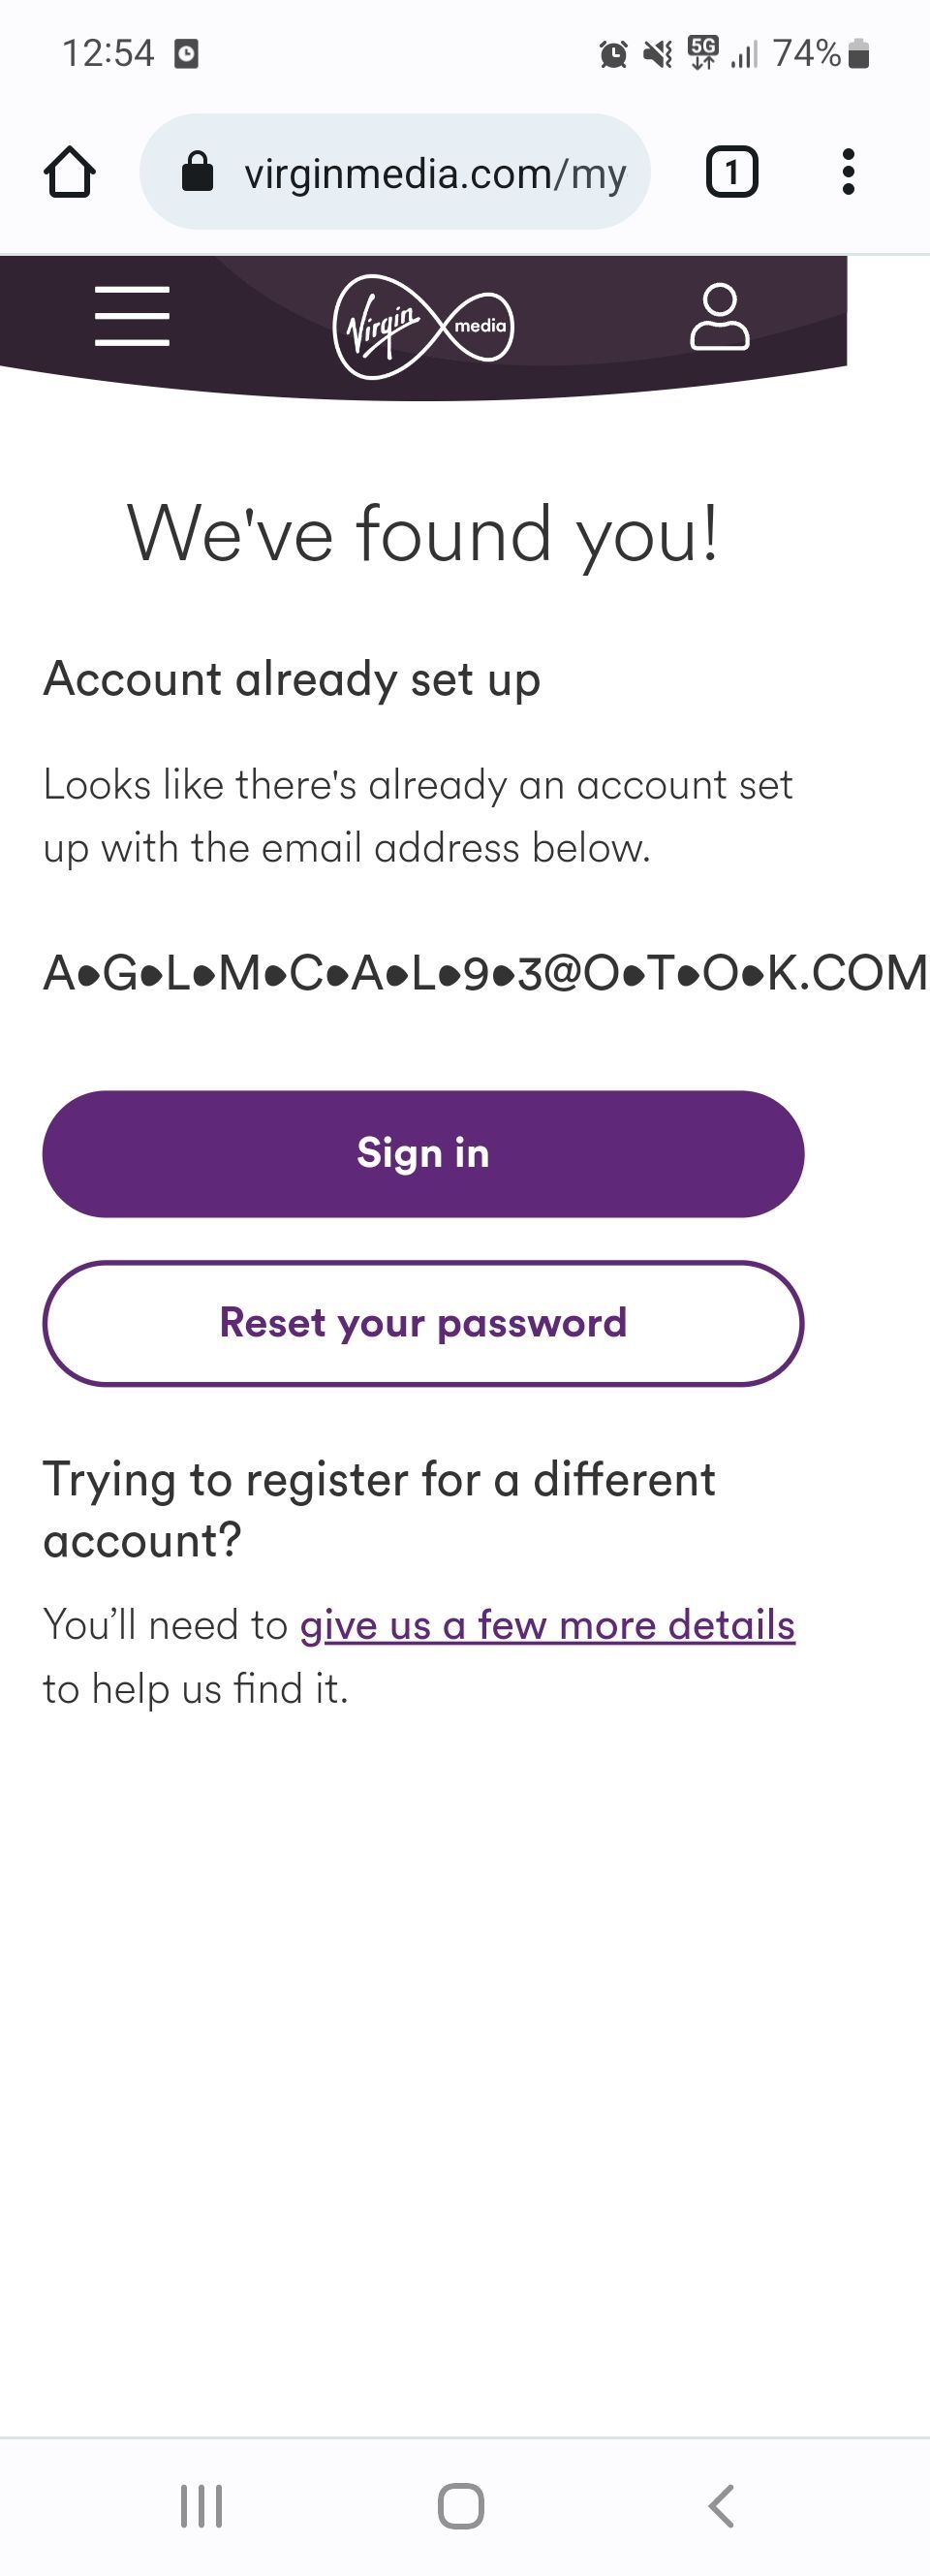The height and width of the screenshot is (2576, 930).
Task: Tap the browser home icon
Action: coord(70,172)
